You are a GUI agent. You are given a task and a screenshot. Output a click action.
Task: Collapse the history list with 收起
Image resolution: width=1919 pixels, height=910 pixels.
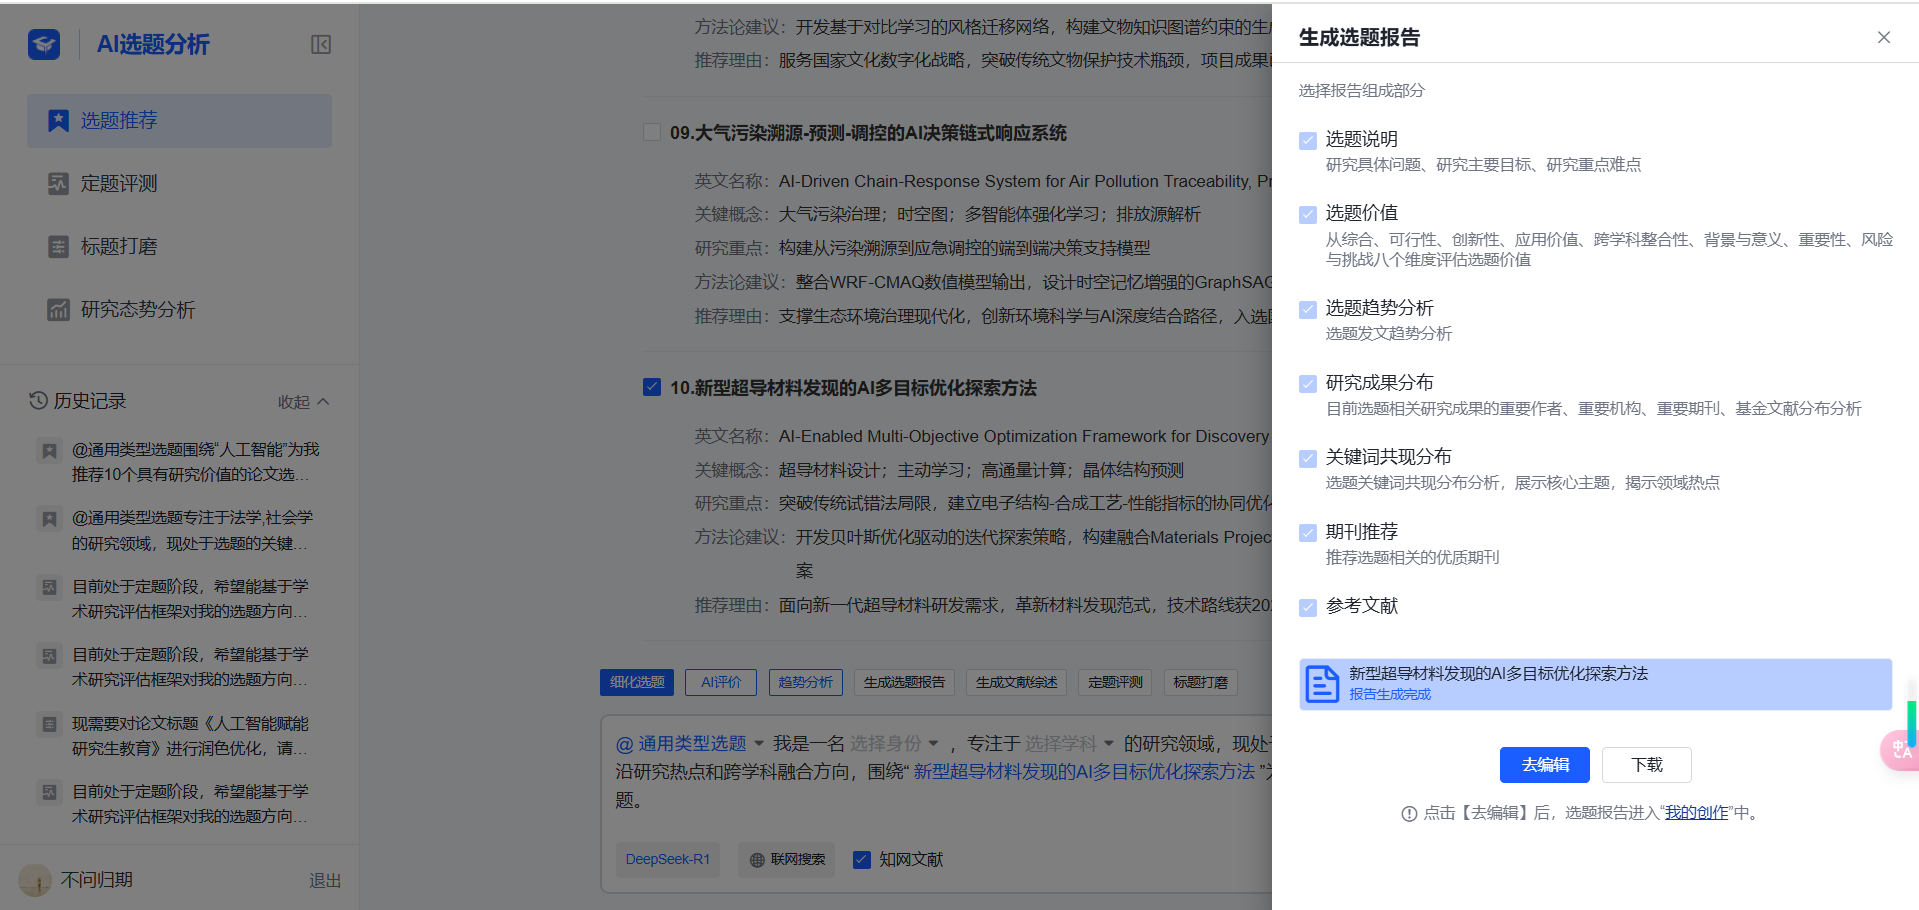pos(303,402)
